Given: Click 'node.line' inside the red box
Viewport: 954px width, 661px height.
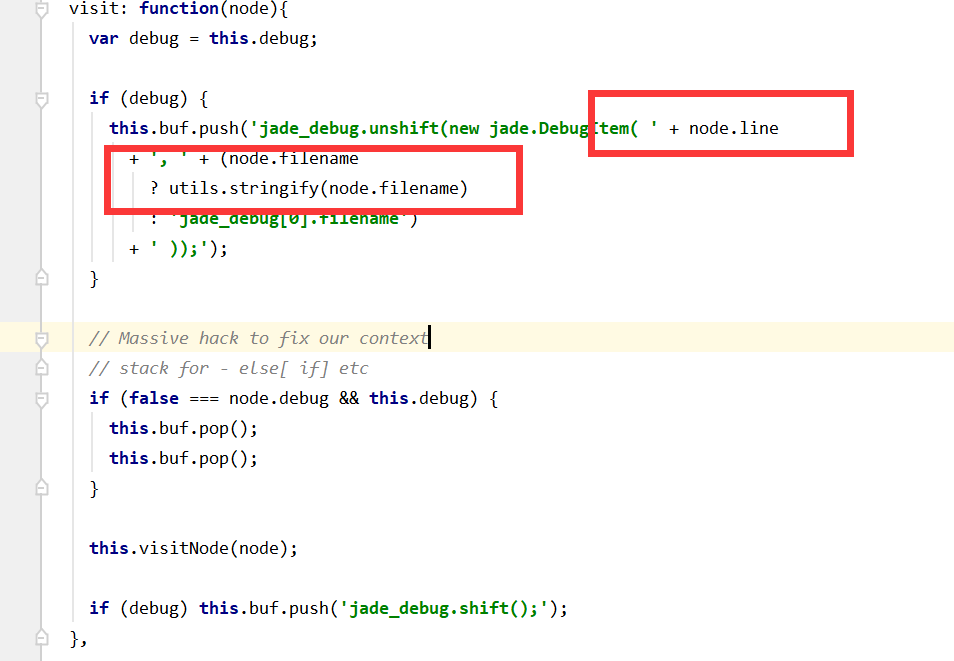Looking at the screenshot, I should click(733, 128).
